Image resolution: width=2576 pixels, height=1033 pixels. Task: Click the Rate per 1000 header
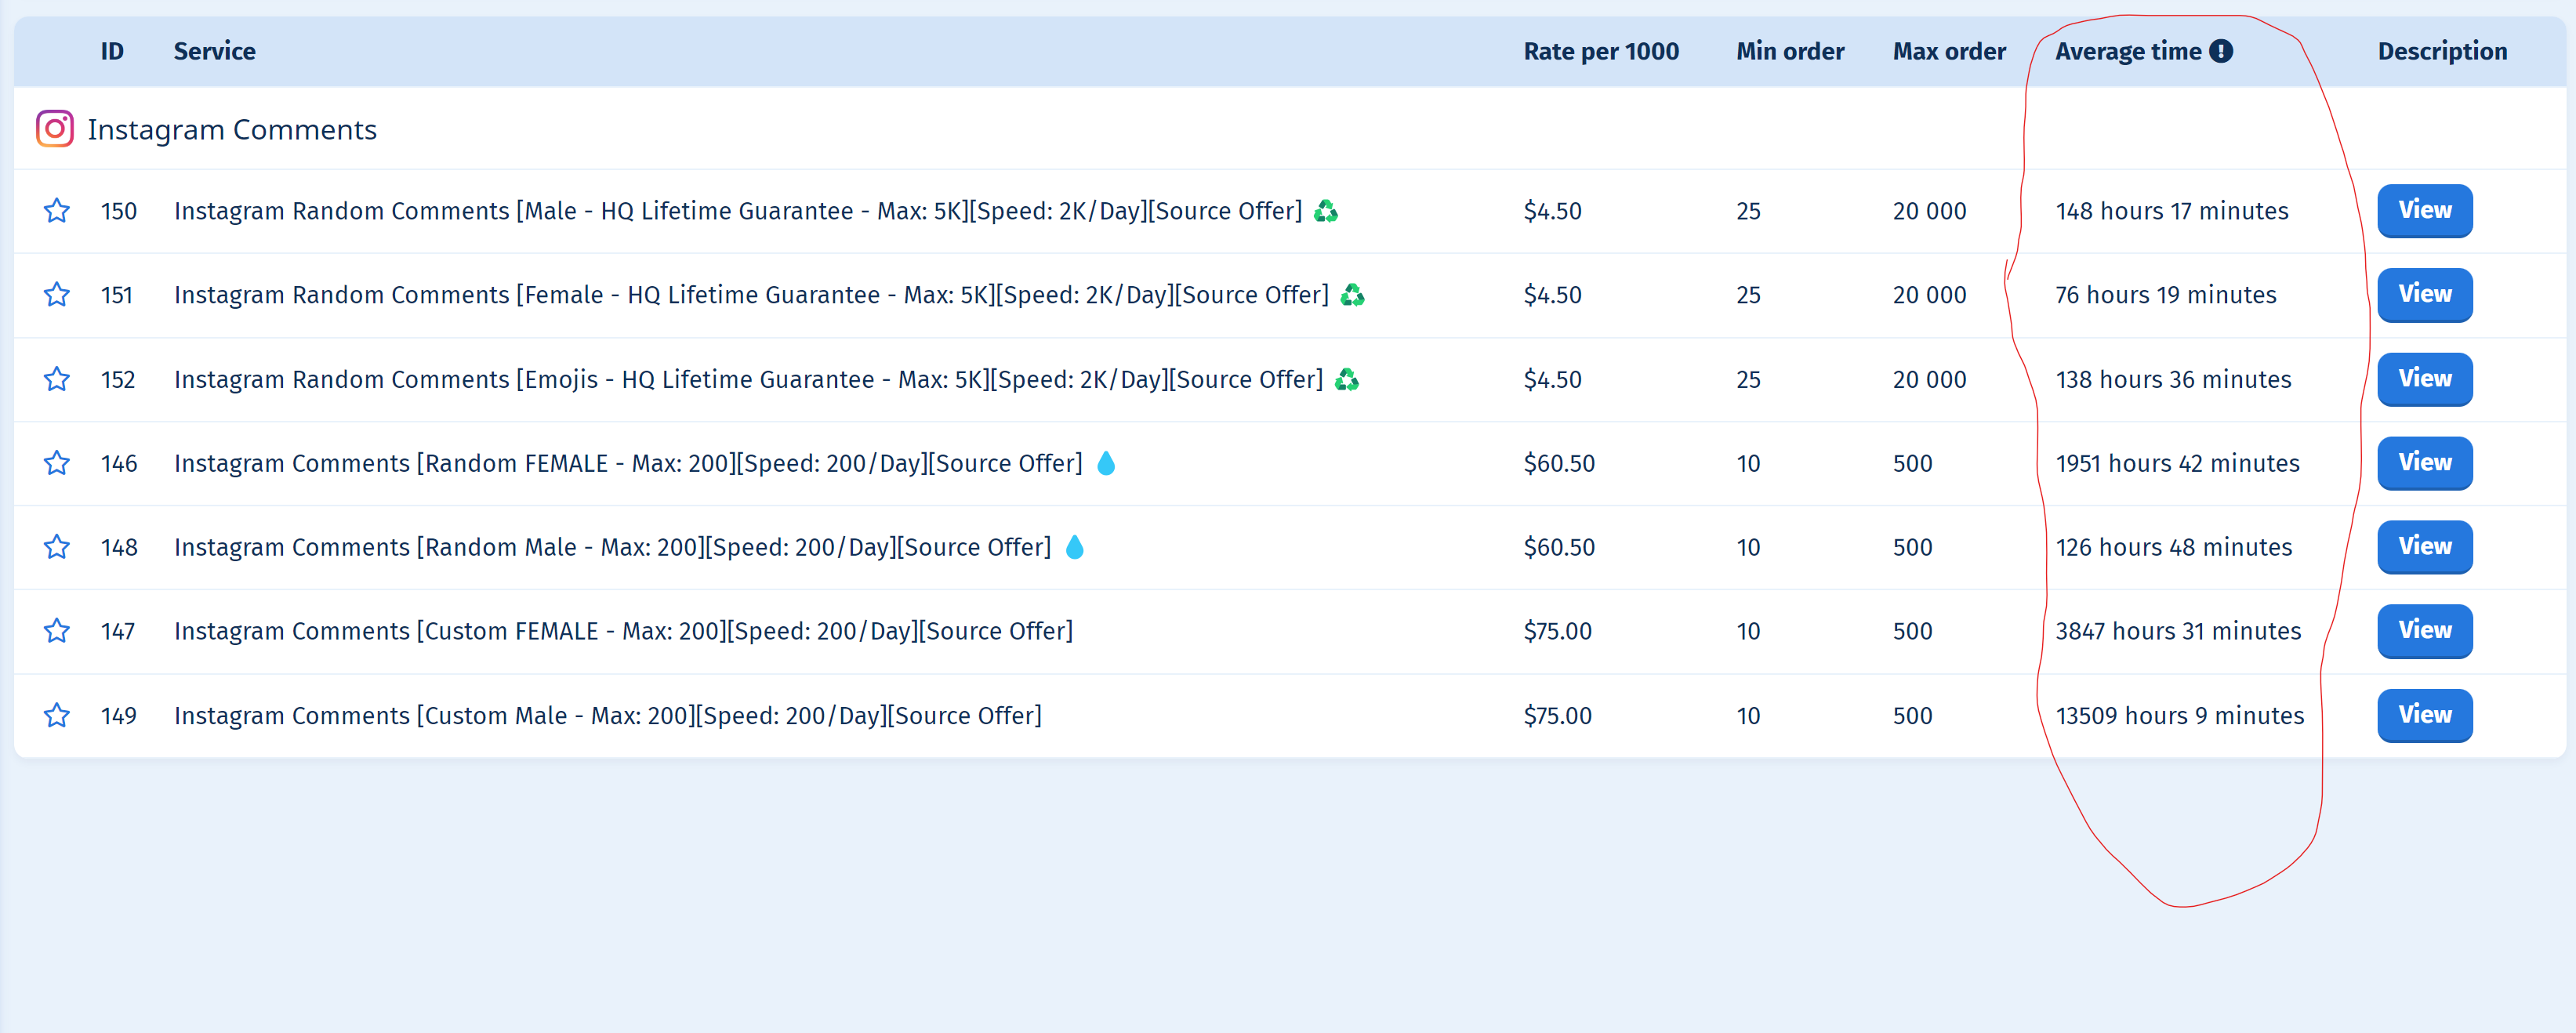(1601, 51)
